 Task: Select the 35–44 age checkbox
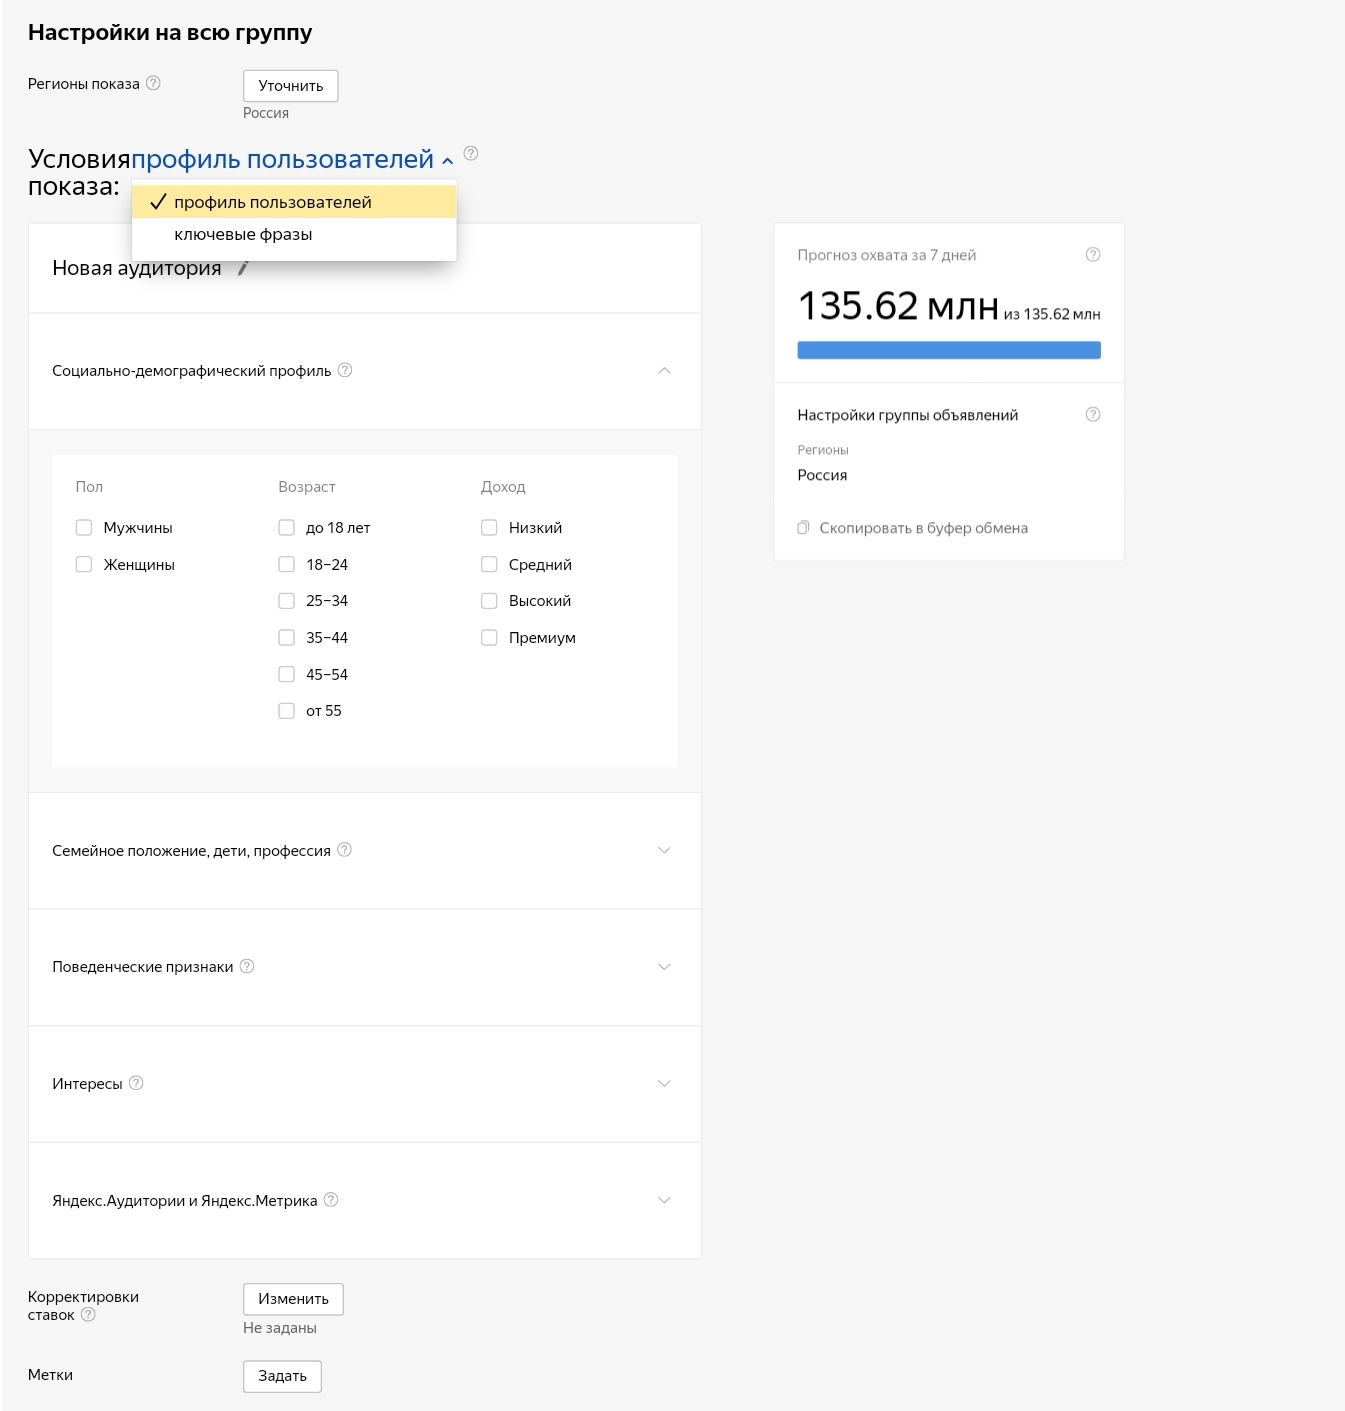(x=286, y=637)
